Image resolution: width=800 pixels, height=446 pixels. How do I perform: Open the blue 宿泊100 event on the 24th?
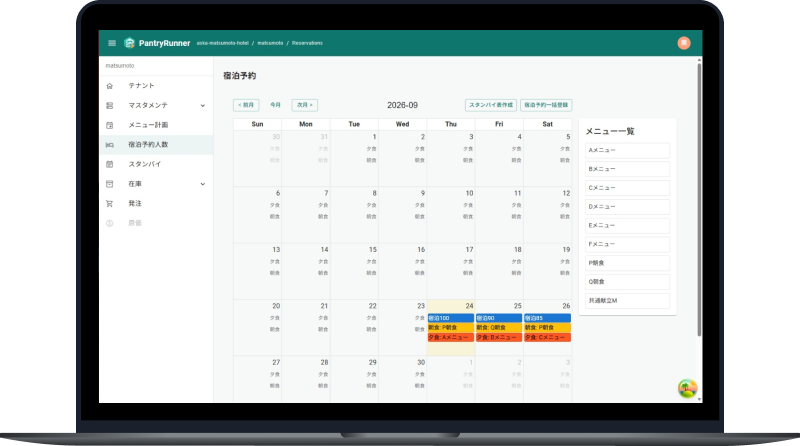[451, 318]
